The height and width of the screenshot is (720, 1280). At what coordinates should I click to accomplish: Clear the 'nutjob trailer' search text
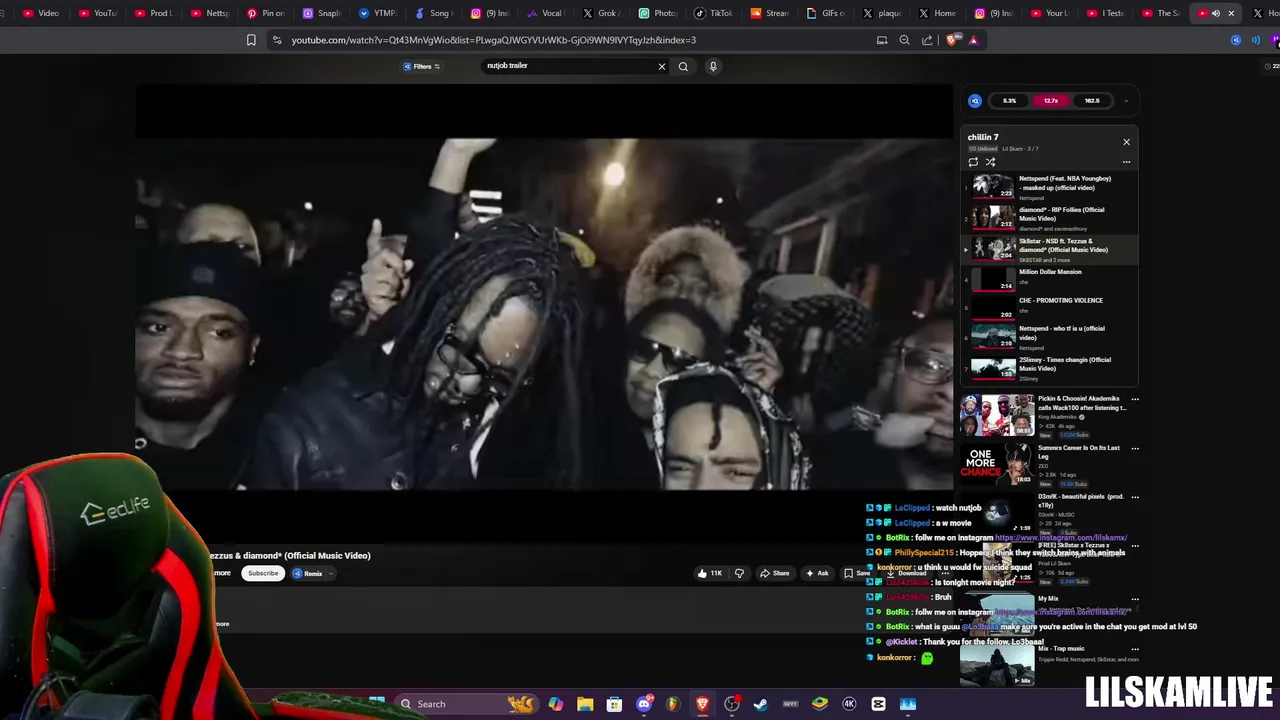pyautogui.click(x=661, y=66)
